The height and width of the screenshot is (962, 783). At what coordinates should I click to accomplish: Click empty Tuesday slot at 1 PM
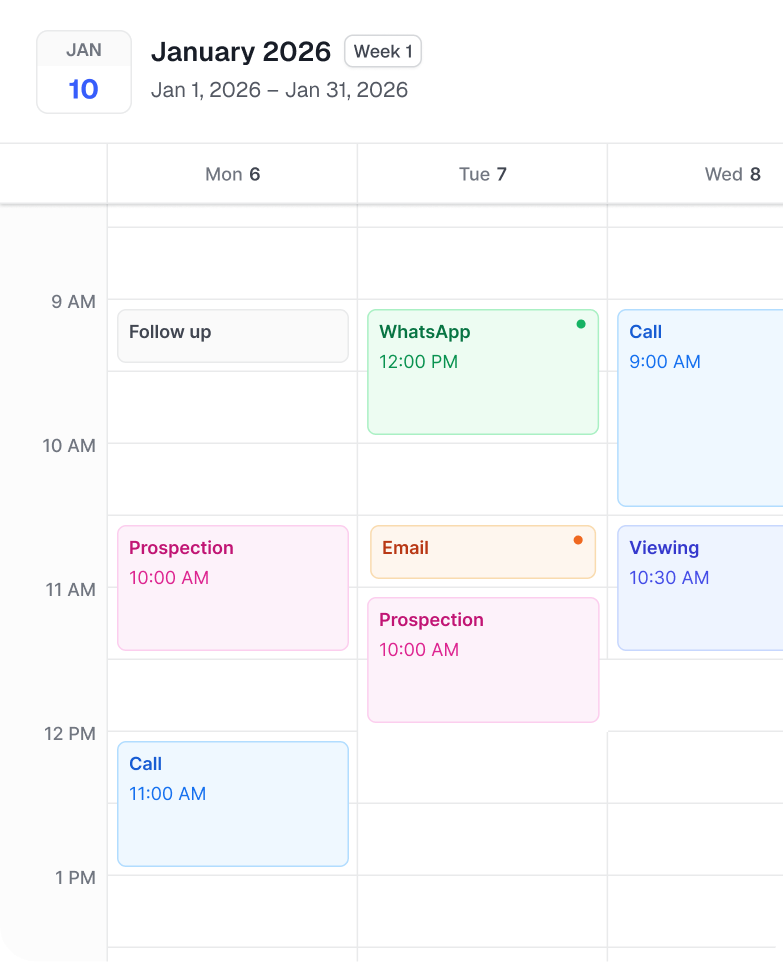[x=482, y=910]
